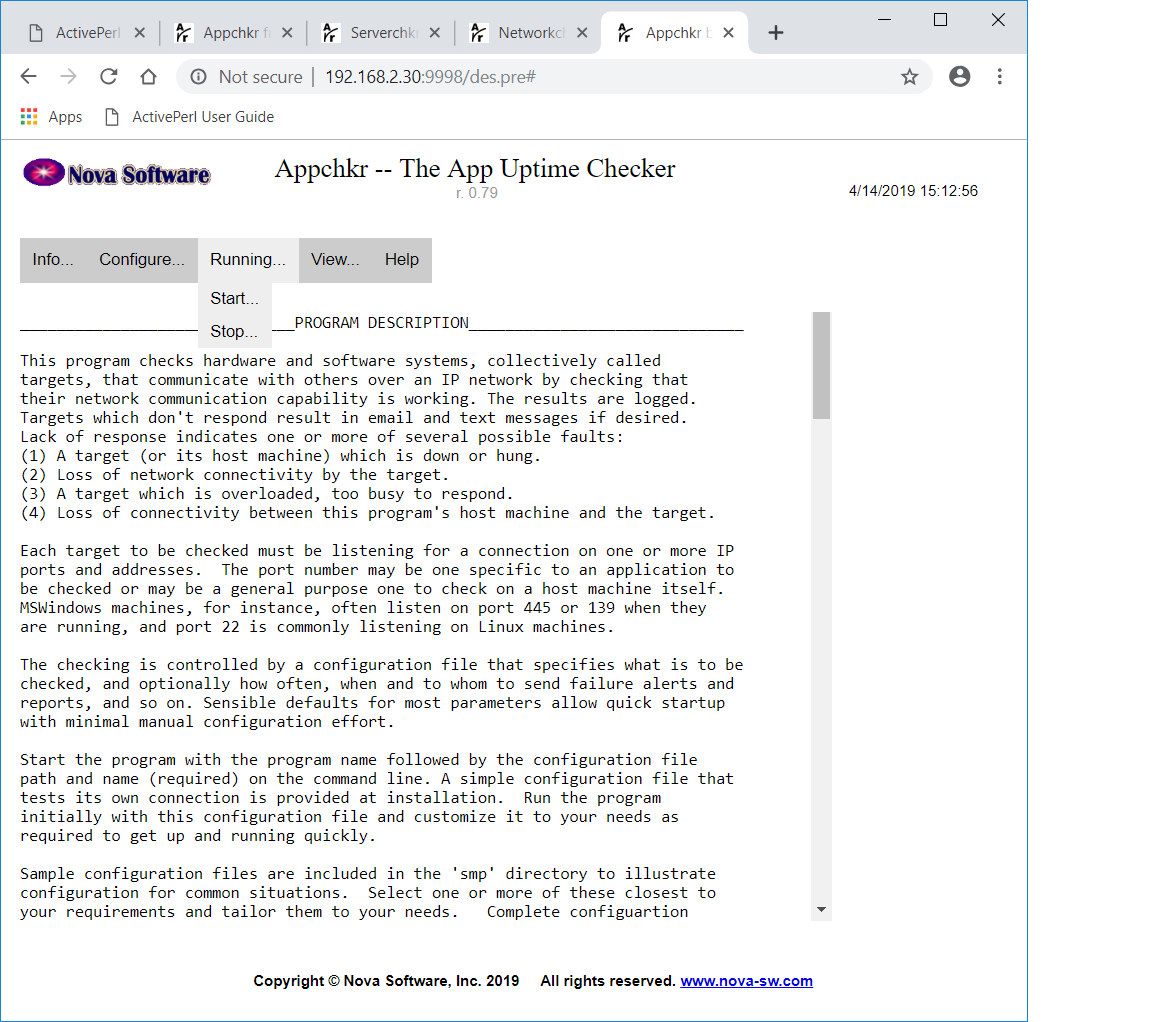The width and height of the screenshot is (1152, 1022).
Task: Close the Networkchkr tab
Action: click(x=582, y=32)
